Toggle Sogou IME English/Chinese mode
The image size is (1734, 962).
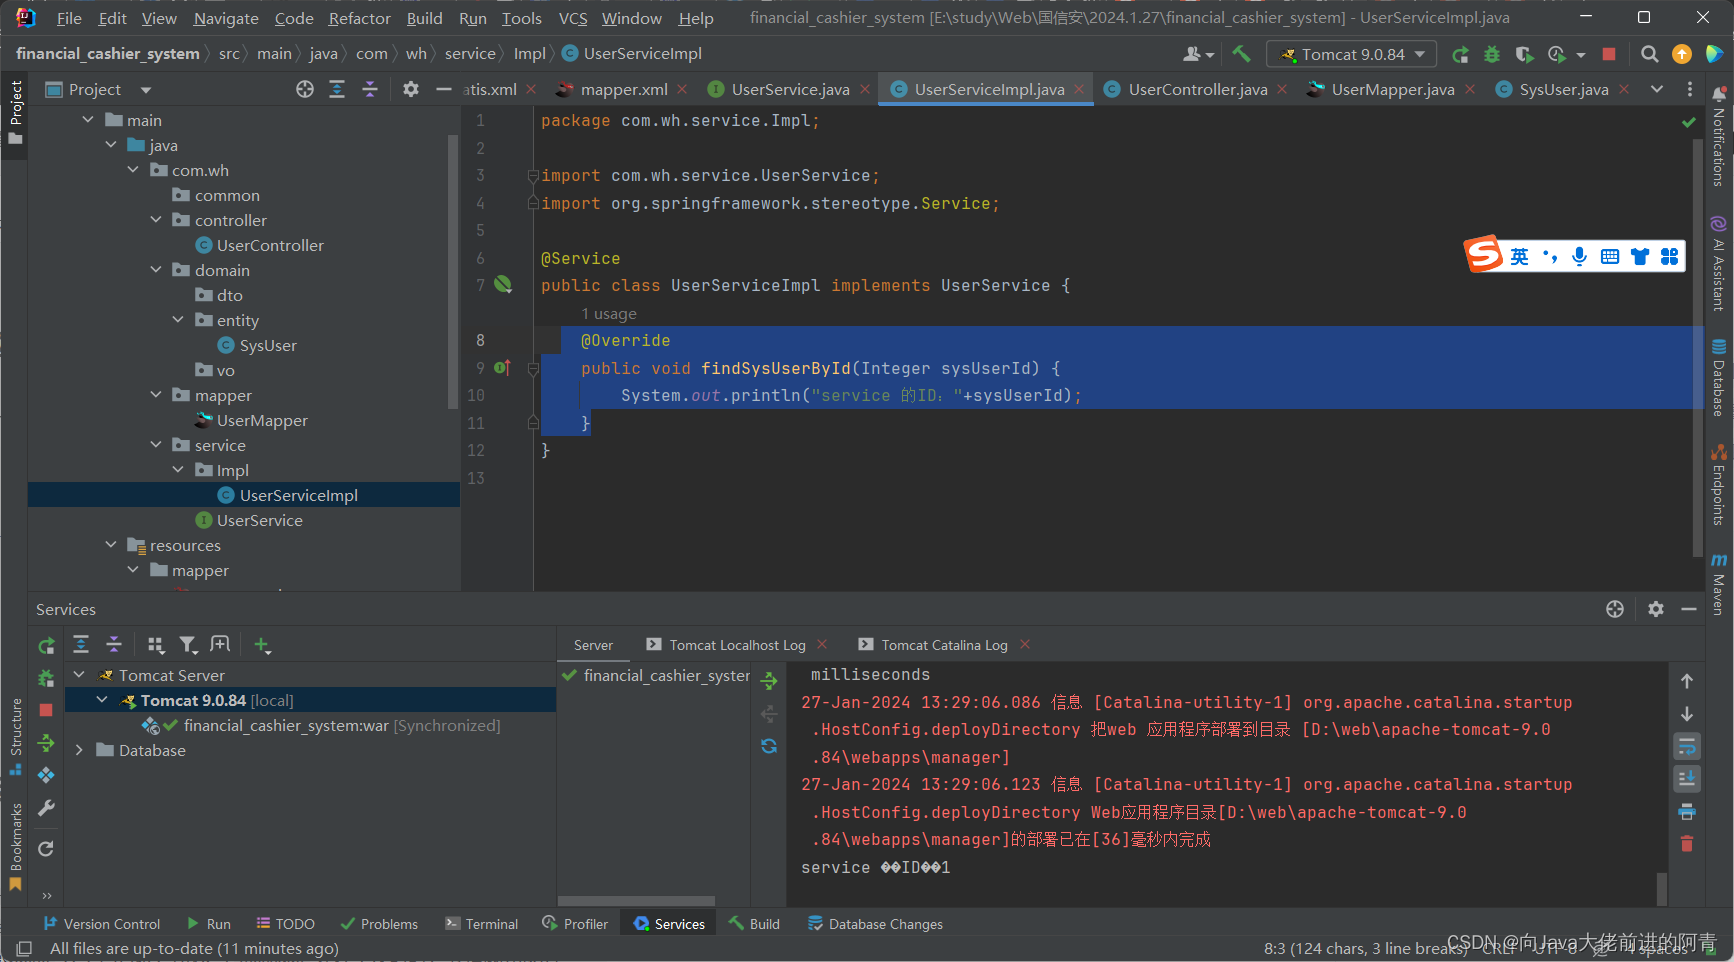coord(1519,256)
